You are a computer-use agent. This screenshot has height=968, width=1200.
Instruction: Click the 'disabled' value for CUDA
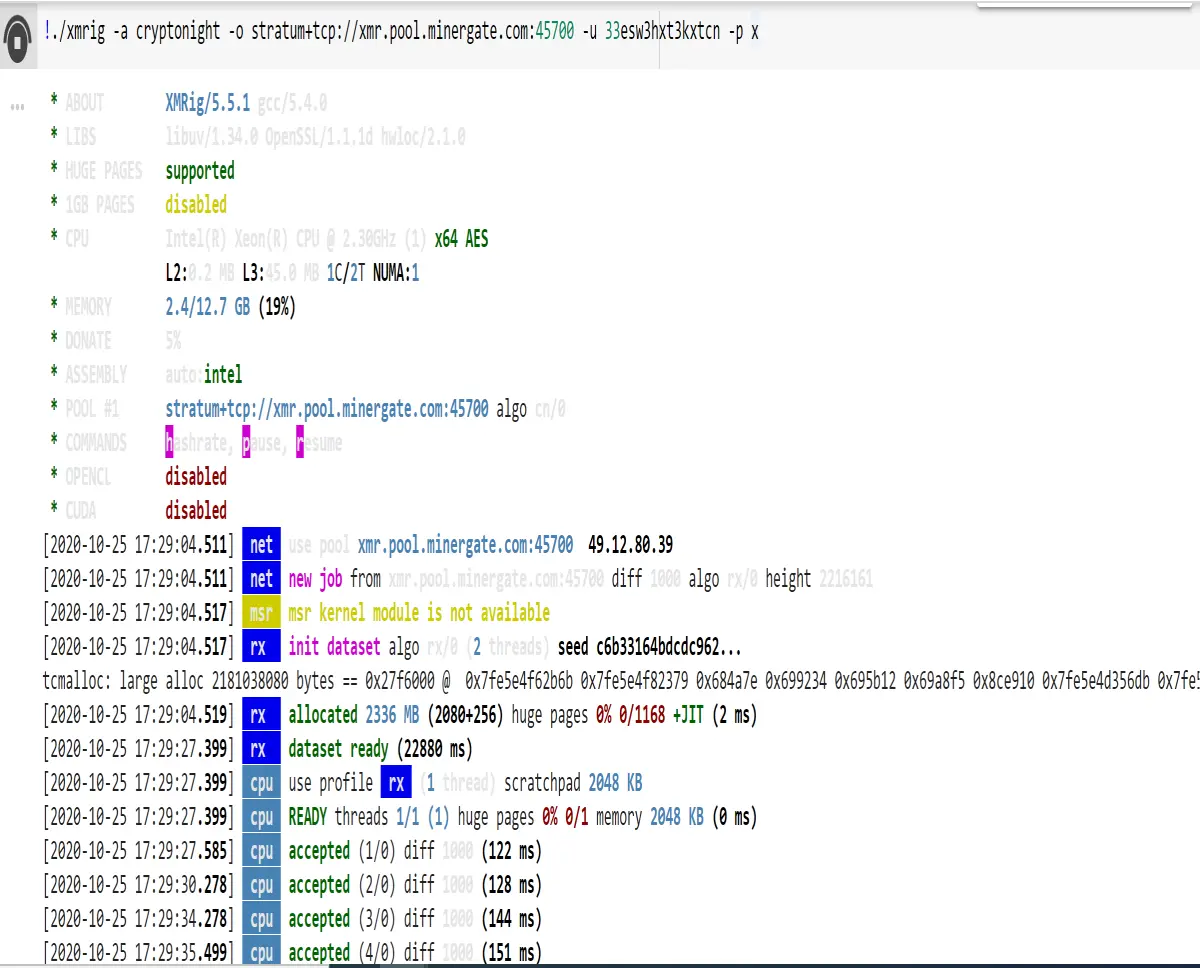coord(196,510)
